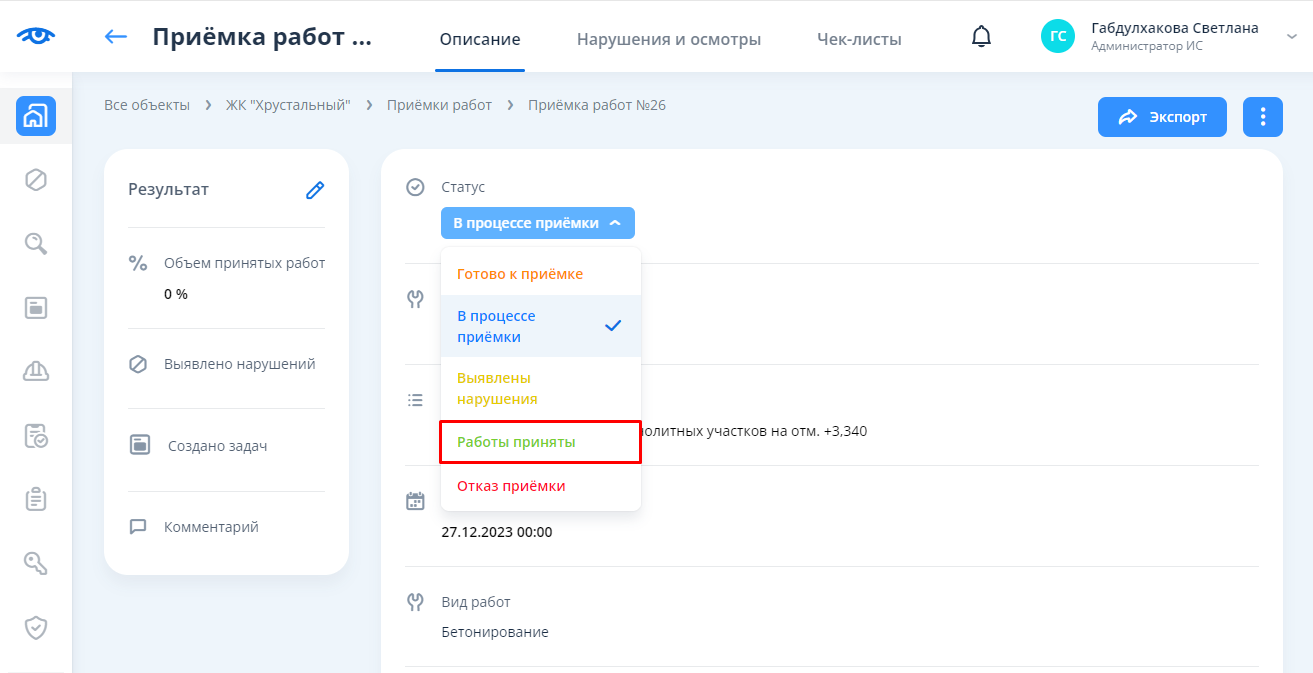This screenshot has height=673, width=1313.
Task: Open the notifications bell
Action: [x=982, y=37]
